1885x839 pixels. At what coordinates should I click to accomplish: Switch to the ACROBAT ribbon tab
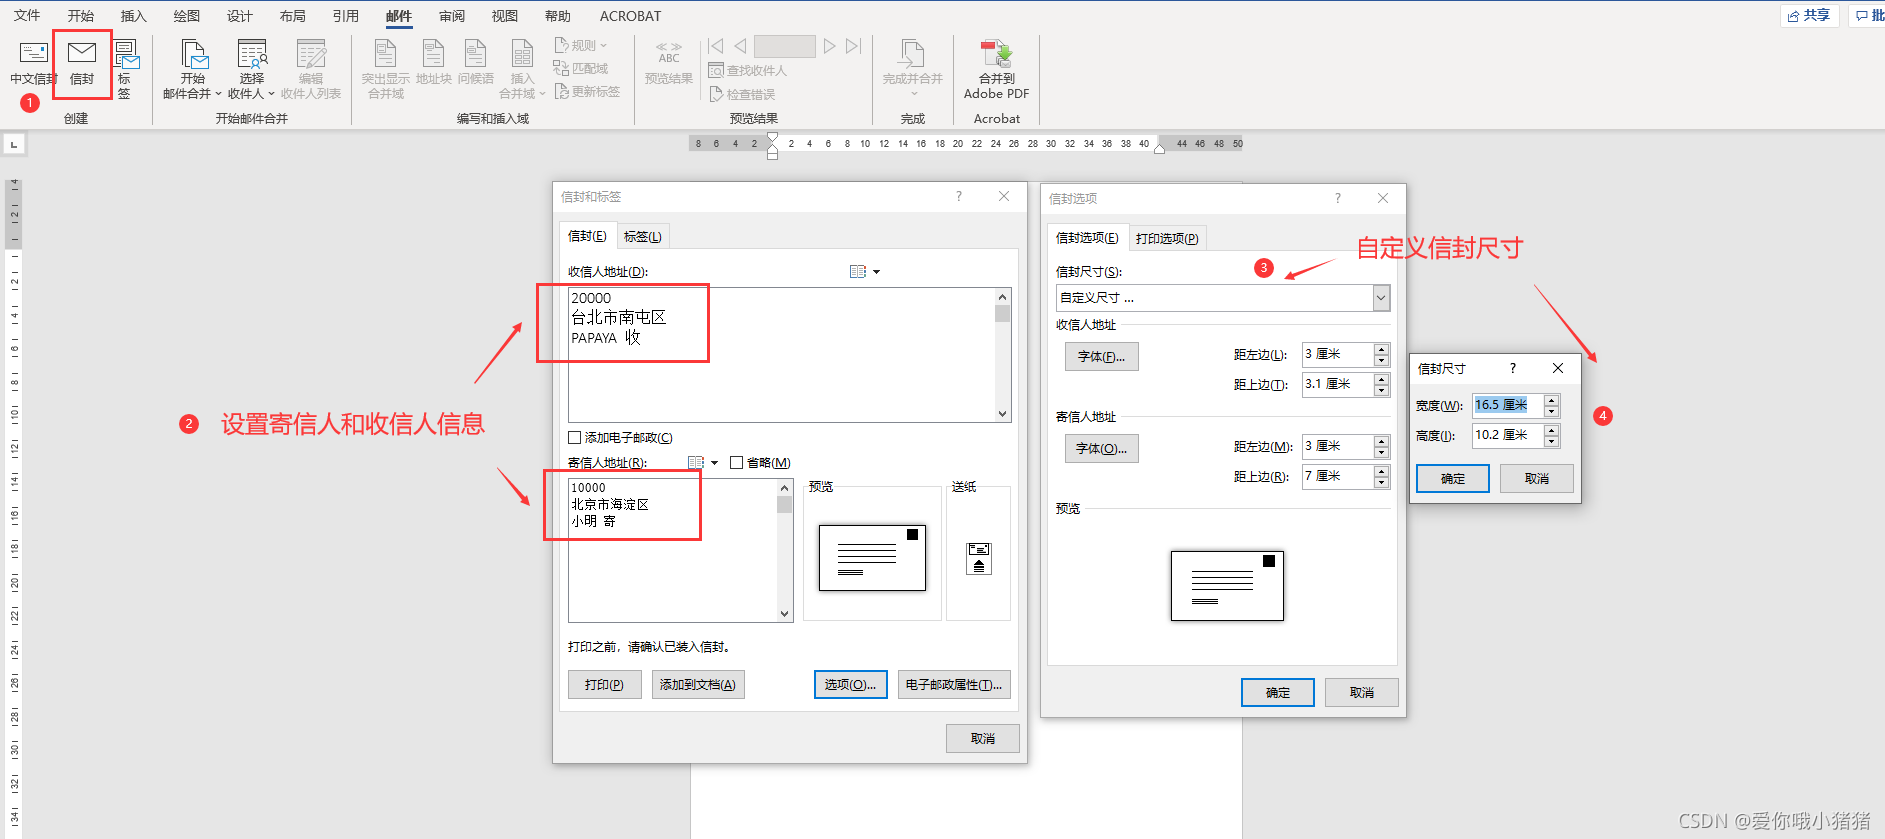pos(630,15)
